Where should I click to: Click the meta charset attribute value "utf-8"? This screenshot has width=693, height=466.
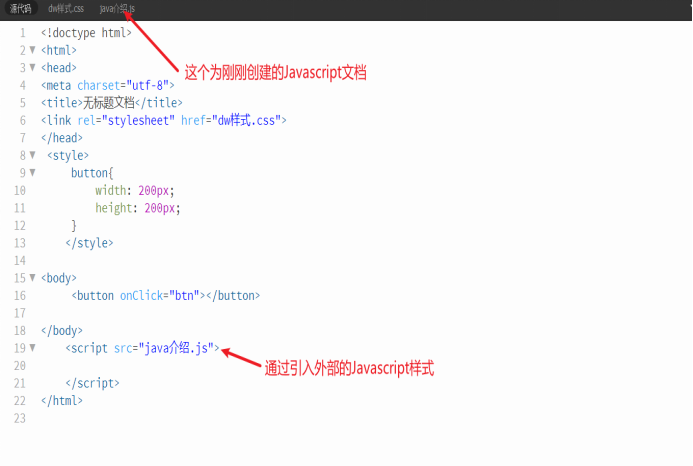point(148,85)
